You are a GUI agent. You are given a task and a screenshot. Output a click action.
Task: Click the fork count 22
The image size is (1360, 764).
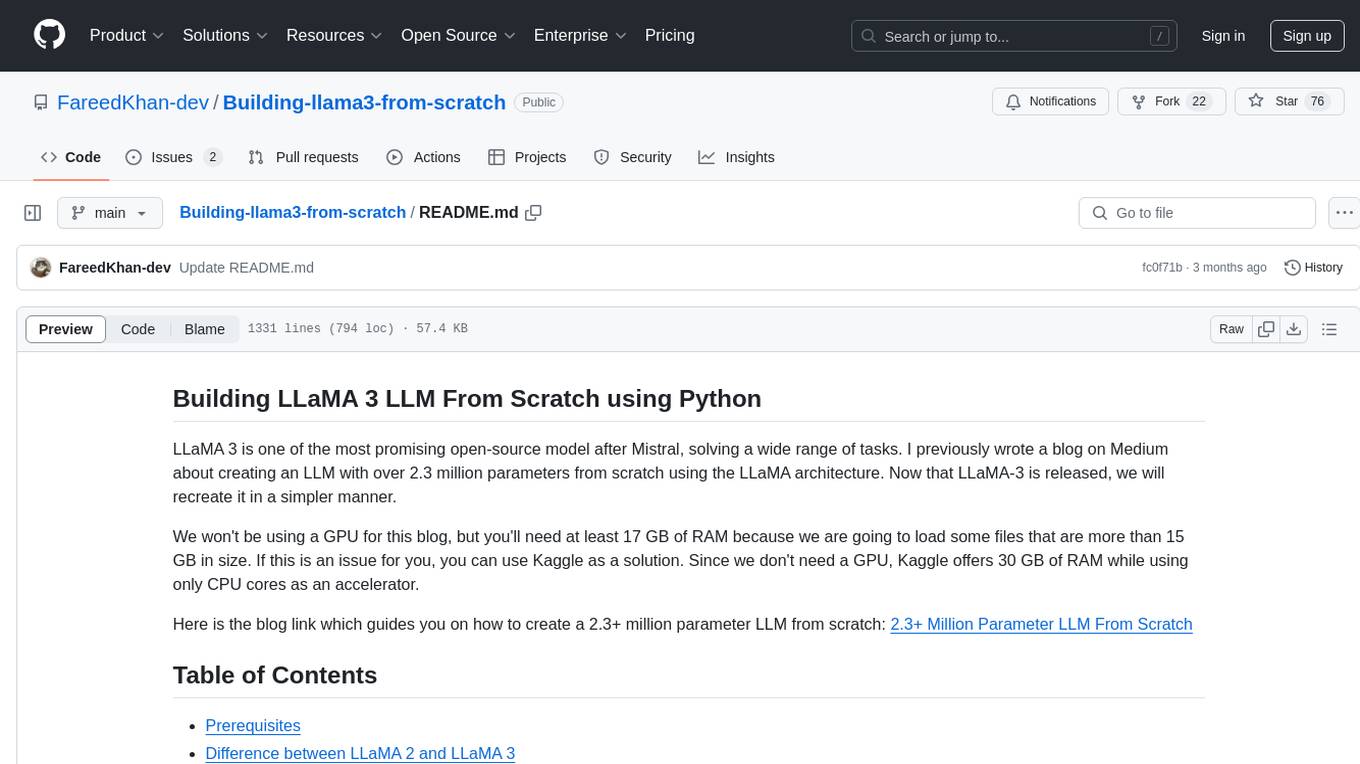pyautogui.click(x=1200, y=102)
